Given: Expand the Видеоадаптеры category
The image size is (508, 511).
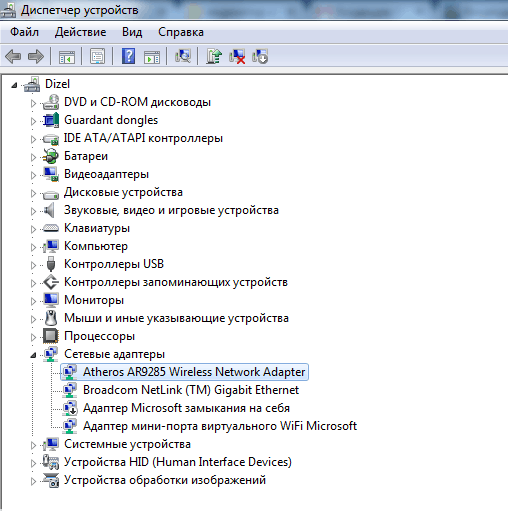Looking at the screenshot, I should coord(33,175).
